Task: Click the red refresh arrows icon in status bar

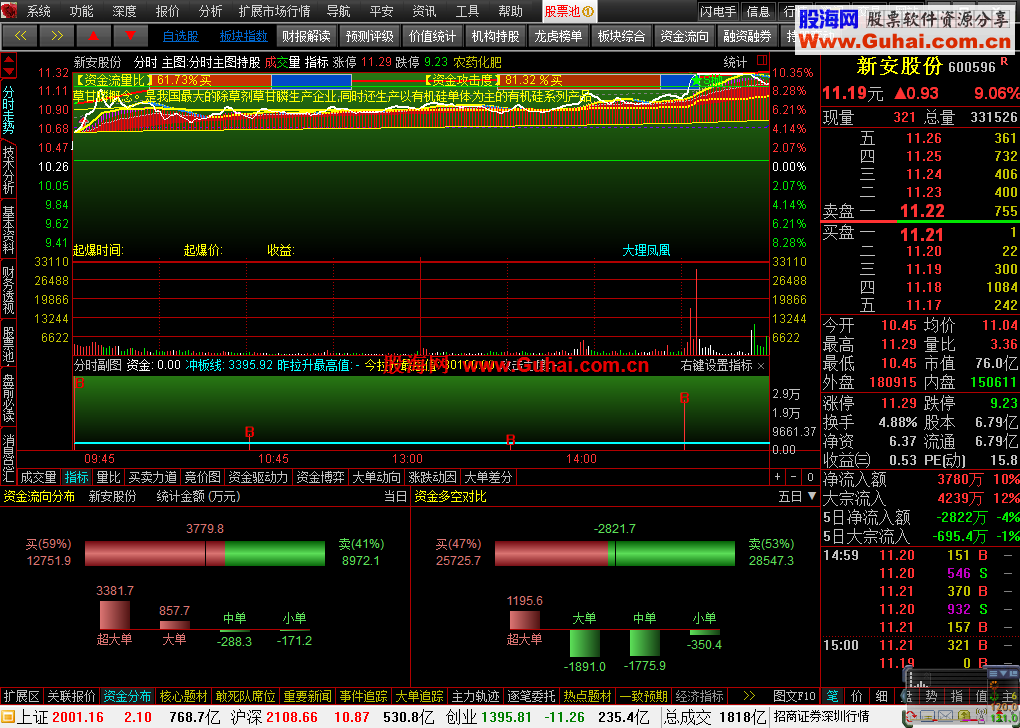Action: tap(910, 718)
